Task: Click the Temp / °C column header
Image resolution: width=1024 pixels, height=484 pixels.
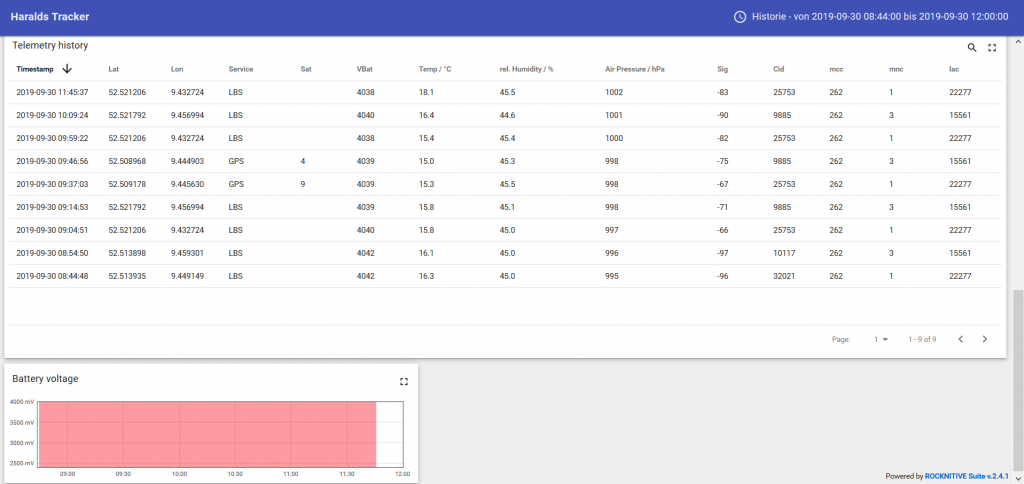Action: [435, 69]
